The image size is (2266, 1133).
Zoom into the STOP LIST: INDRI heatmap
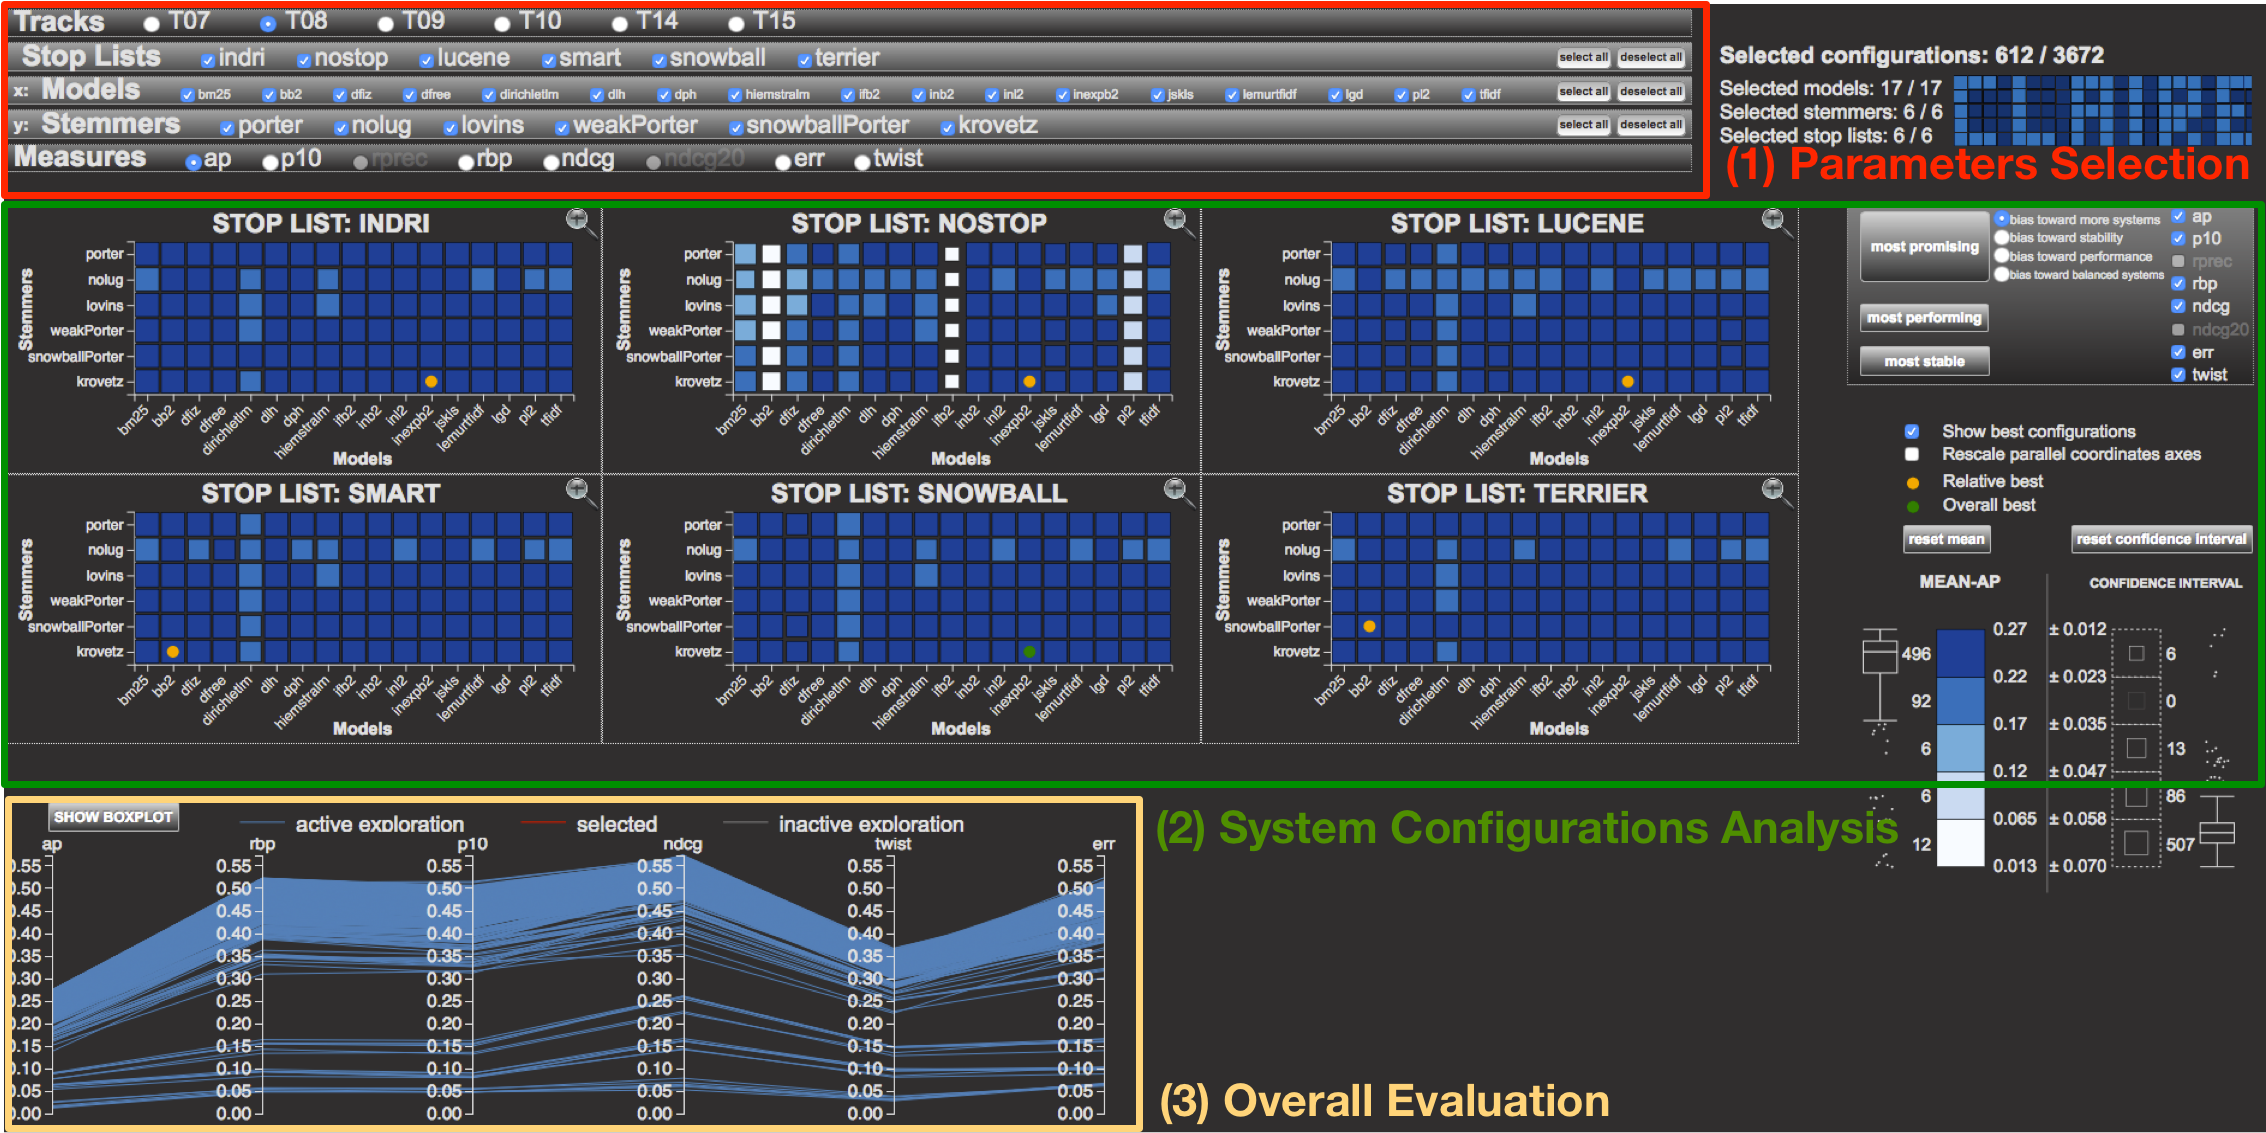pyautogui.click(x=578, y=219)
